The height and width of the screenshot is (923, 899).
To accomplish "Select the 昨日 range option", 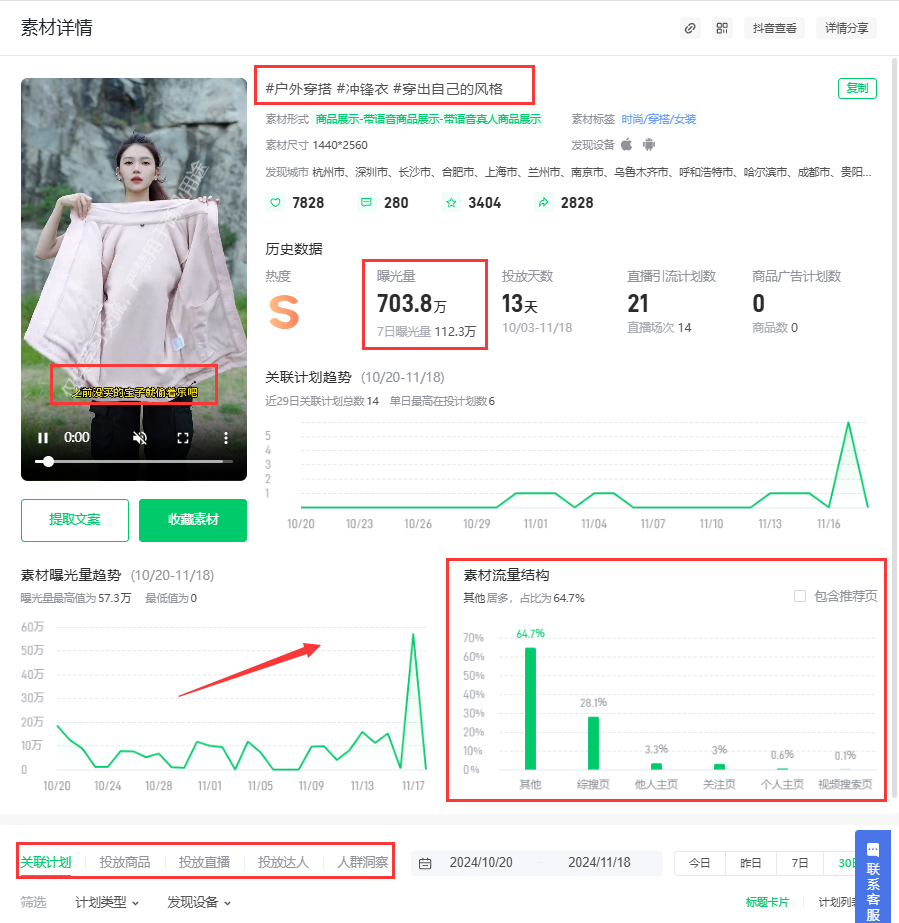I will click(x=751, y=863).
